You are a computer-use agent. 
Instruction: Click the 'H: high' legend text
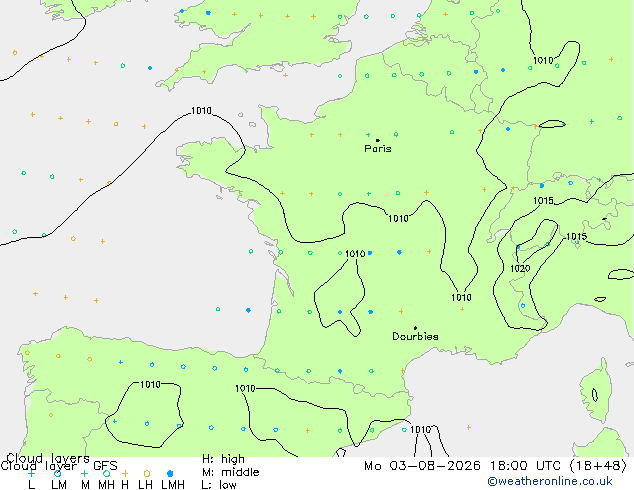[x=223, y=459]
